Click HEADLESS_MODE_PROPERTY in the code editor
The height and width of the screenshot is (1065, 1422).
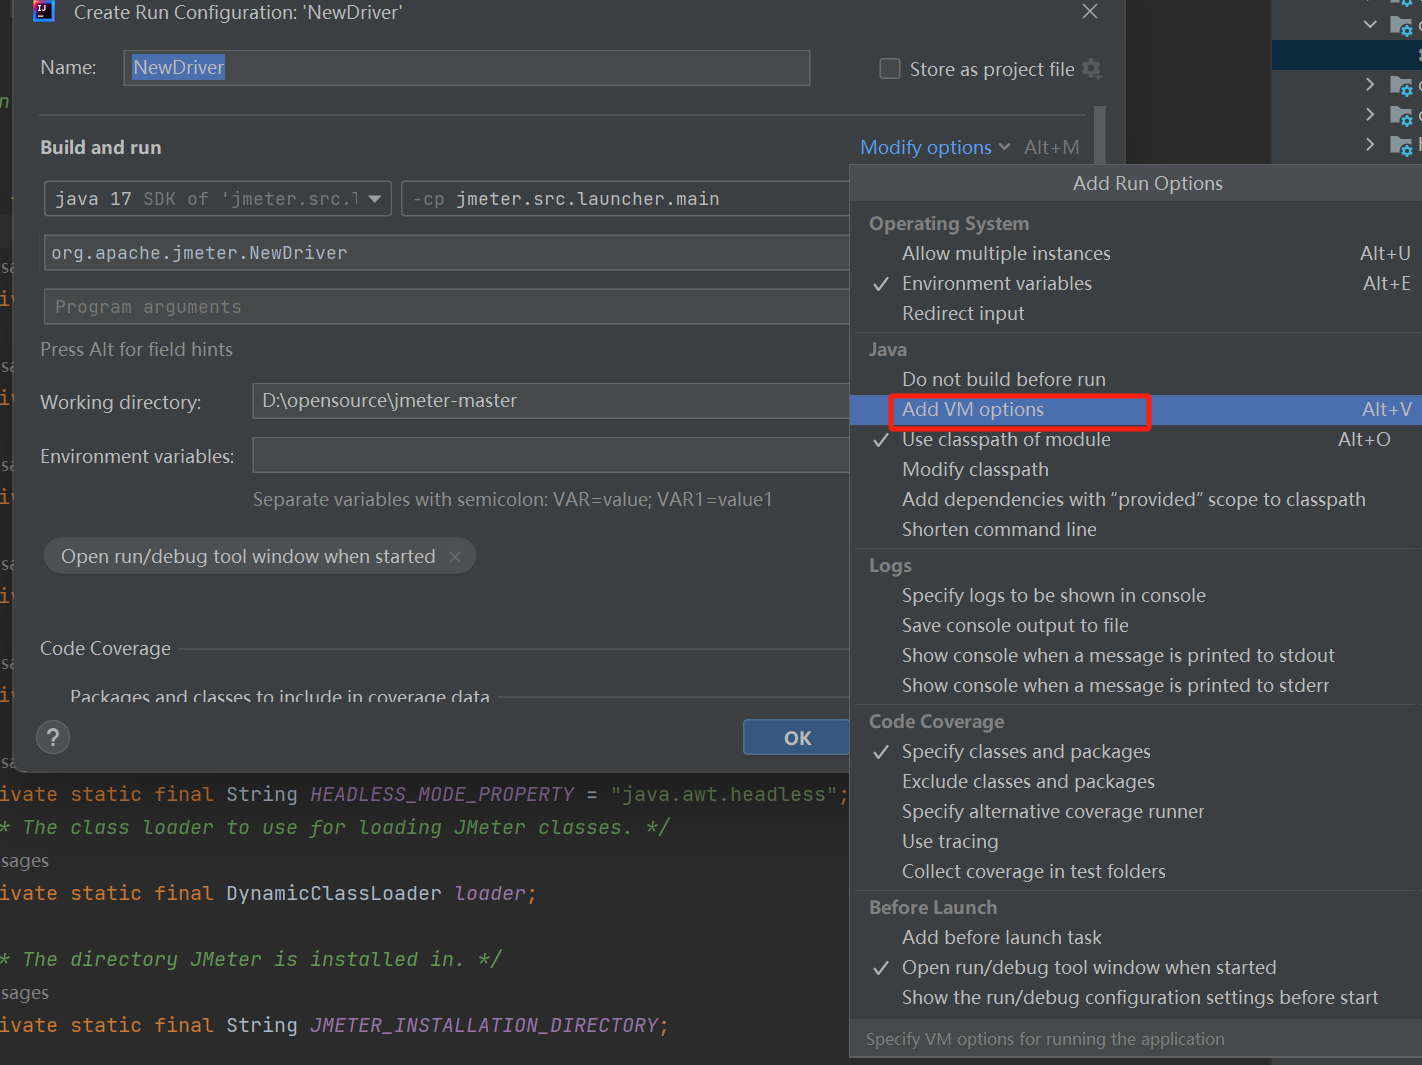coord(442,795)
